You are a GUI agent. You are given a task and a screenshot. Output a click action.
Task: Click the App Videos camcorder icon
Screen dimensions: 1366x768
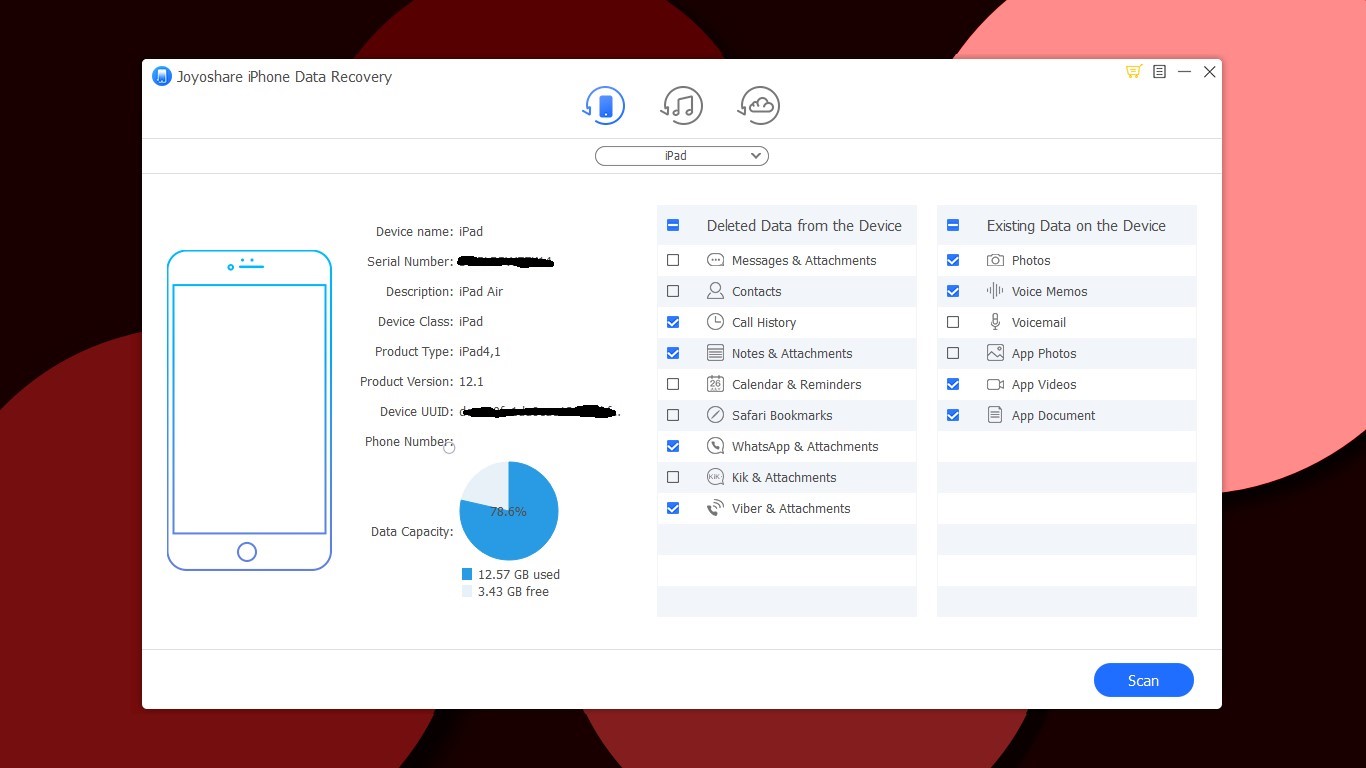pyautogui.click(x=995, y=384)
